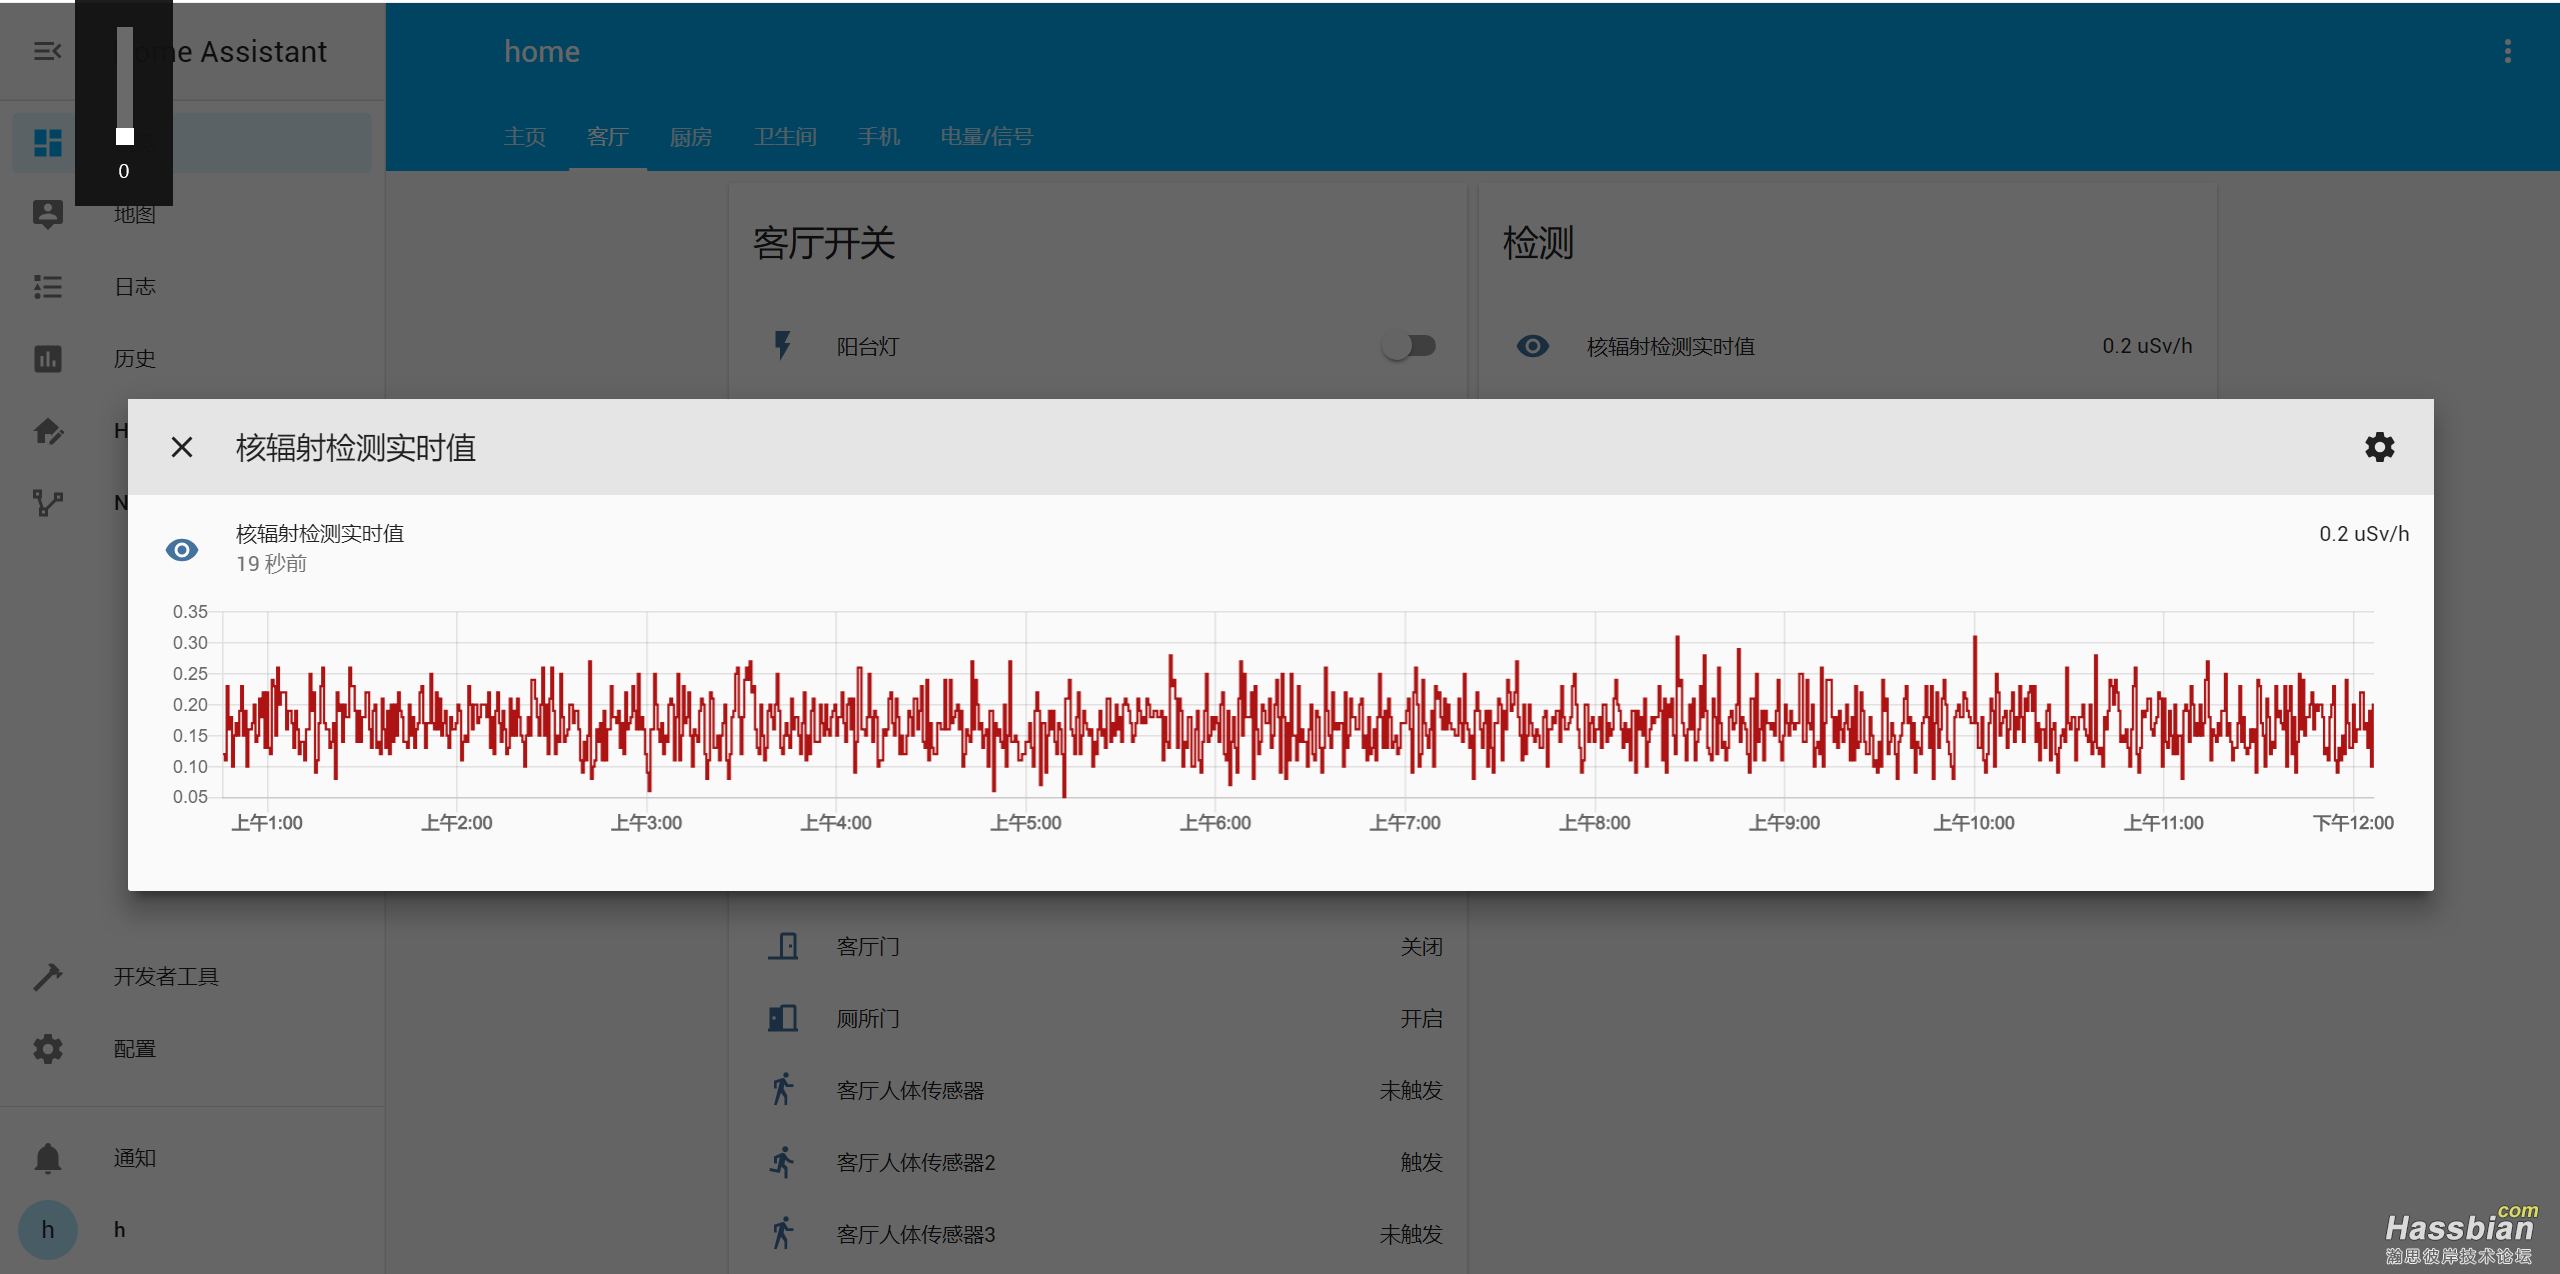This screenshot has width=2560, height=1274.
Task: Close the 核辐射检测实时值 dialog
Action: tap(181, 447)
